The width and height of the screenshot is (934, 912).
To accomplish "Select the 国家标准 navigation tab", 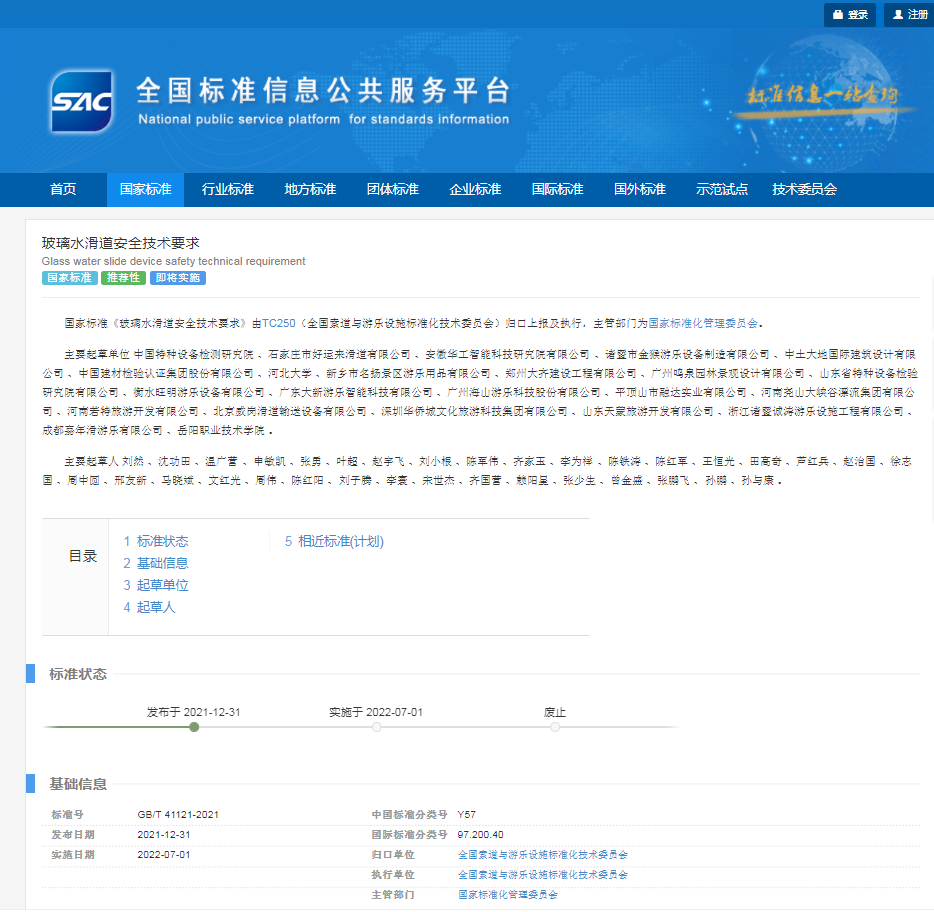I will coord(145,190).
